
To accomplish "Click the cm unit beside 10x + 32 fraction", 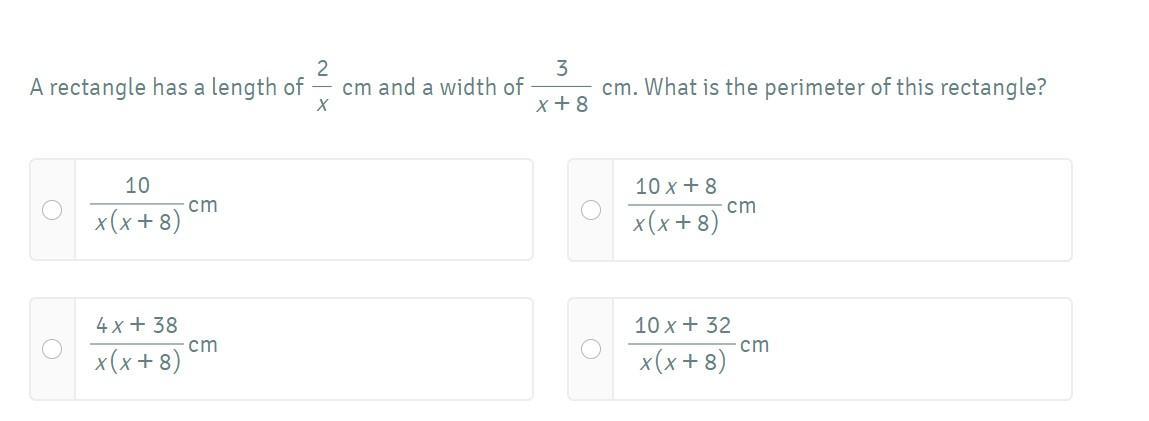I will (x=755, y=345).
